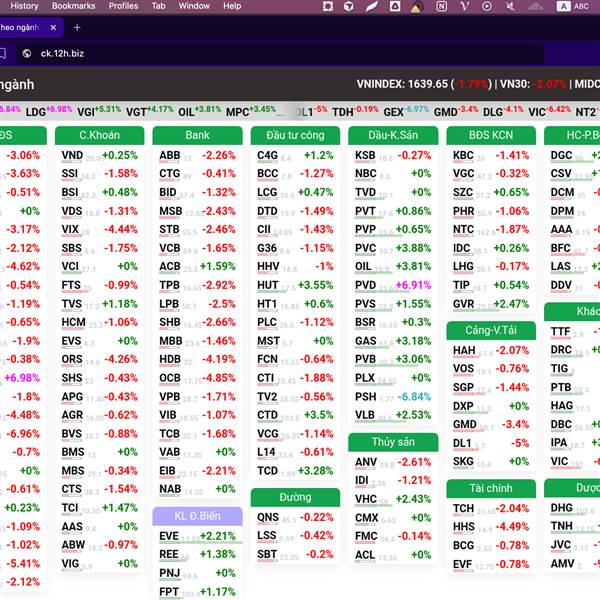Select the BĐS KCN sector header
Image resolution: width=600 pixels, height=600 pixels.
point(491,135)
